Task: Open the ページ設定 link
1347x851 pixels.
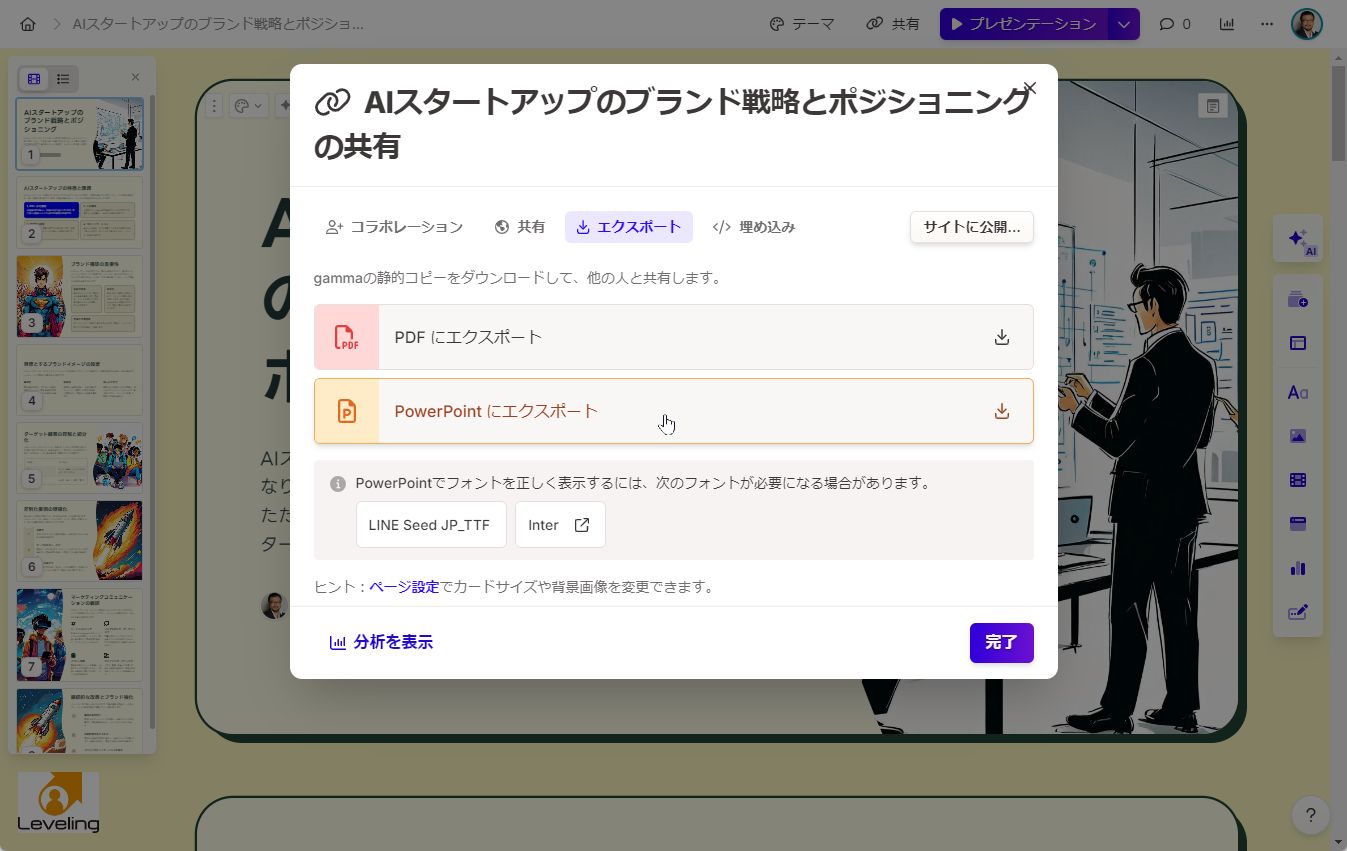Action: [x=402, y=587]
